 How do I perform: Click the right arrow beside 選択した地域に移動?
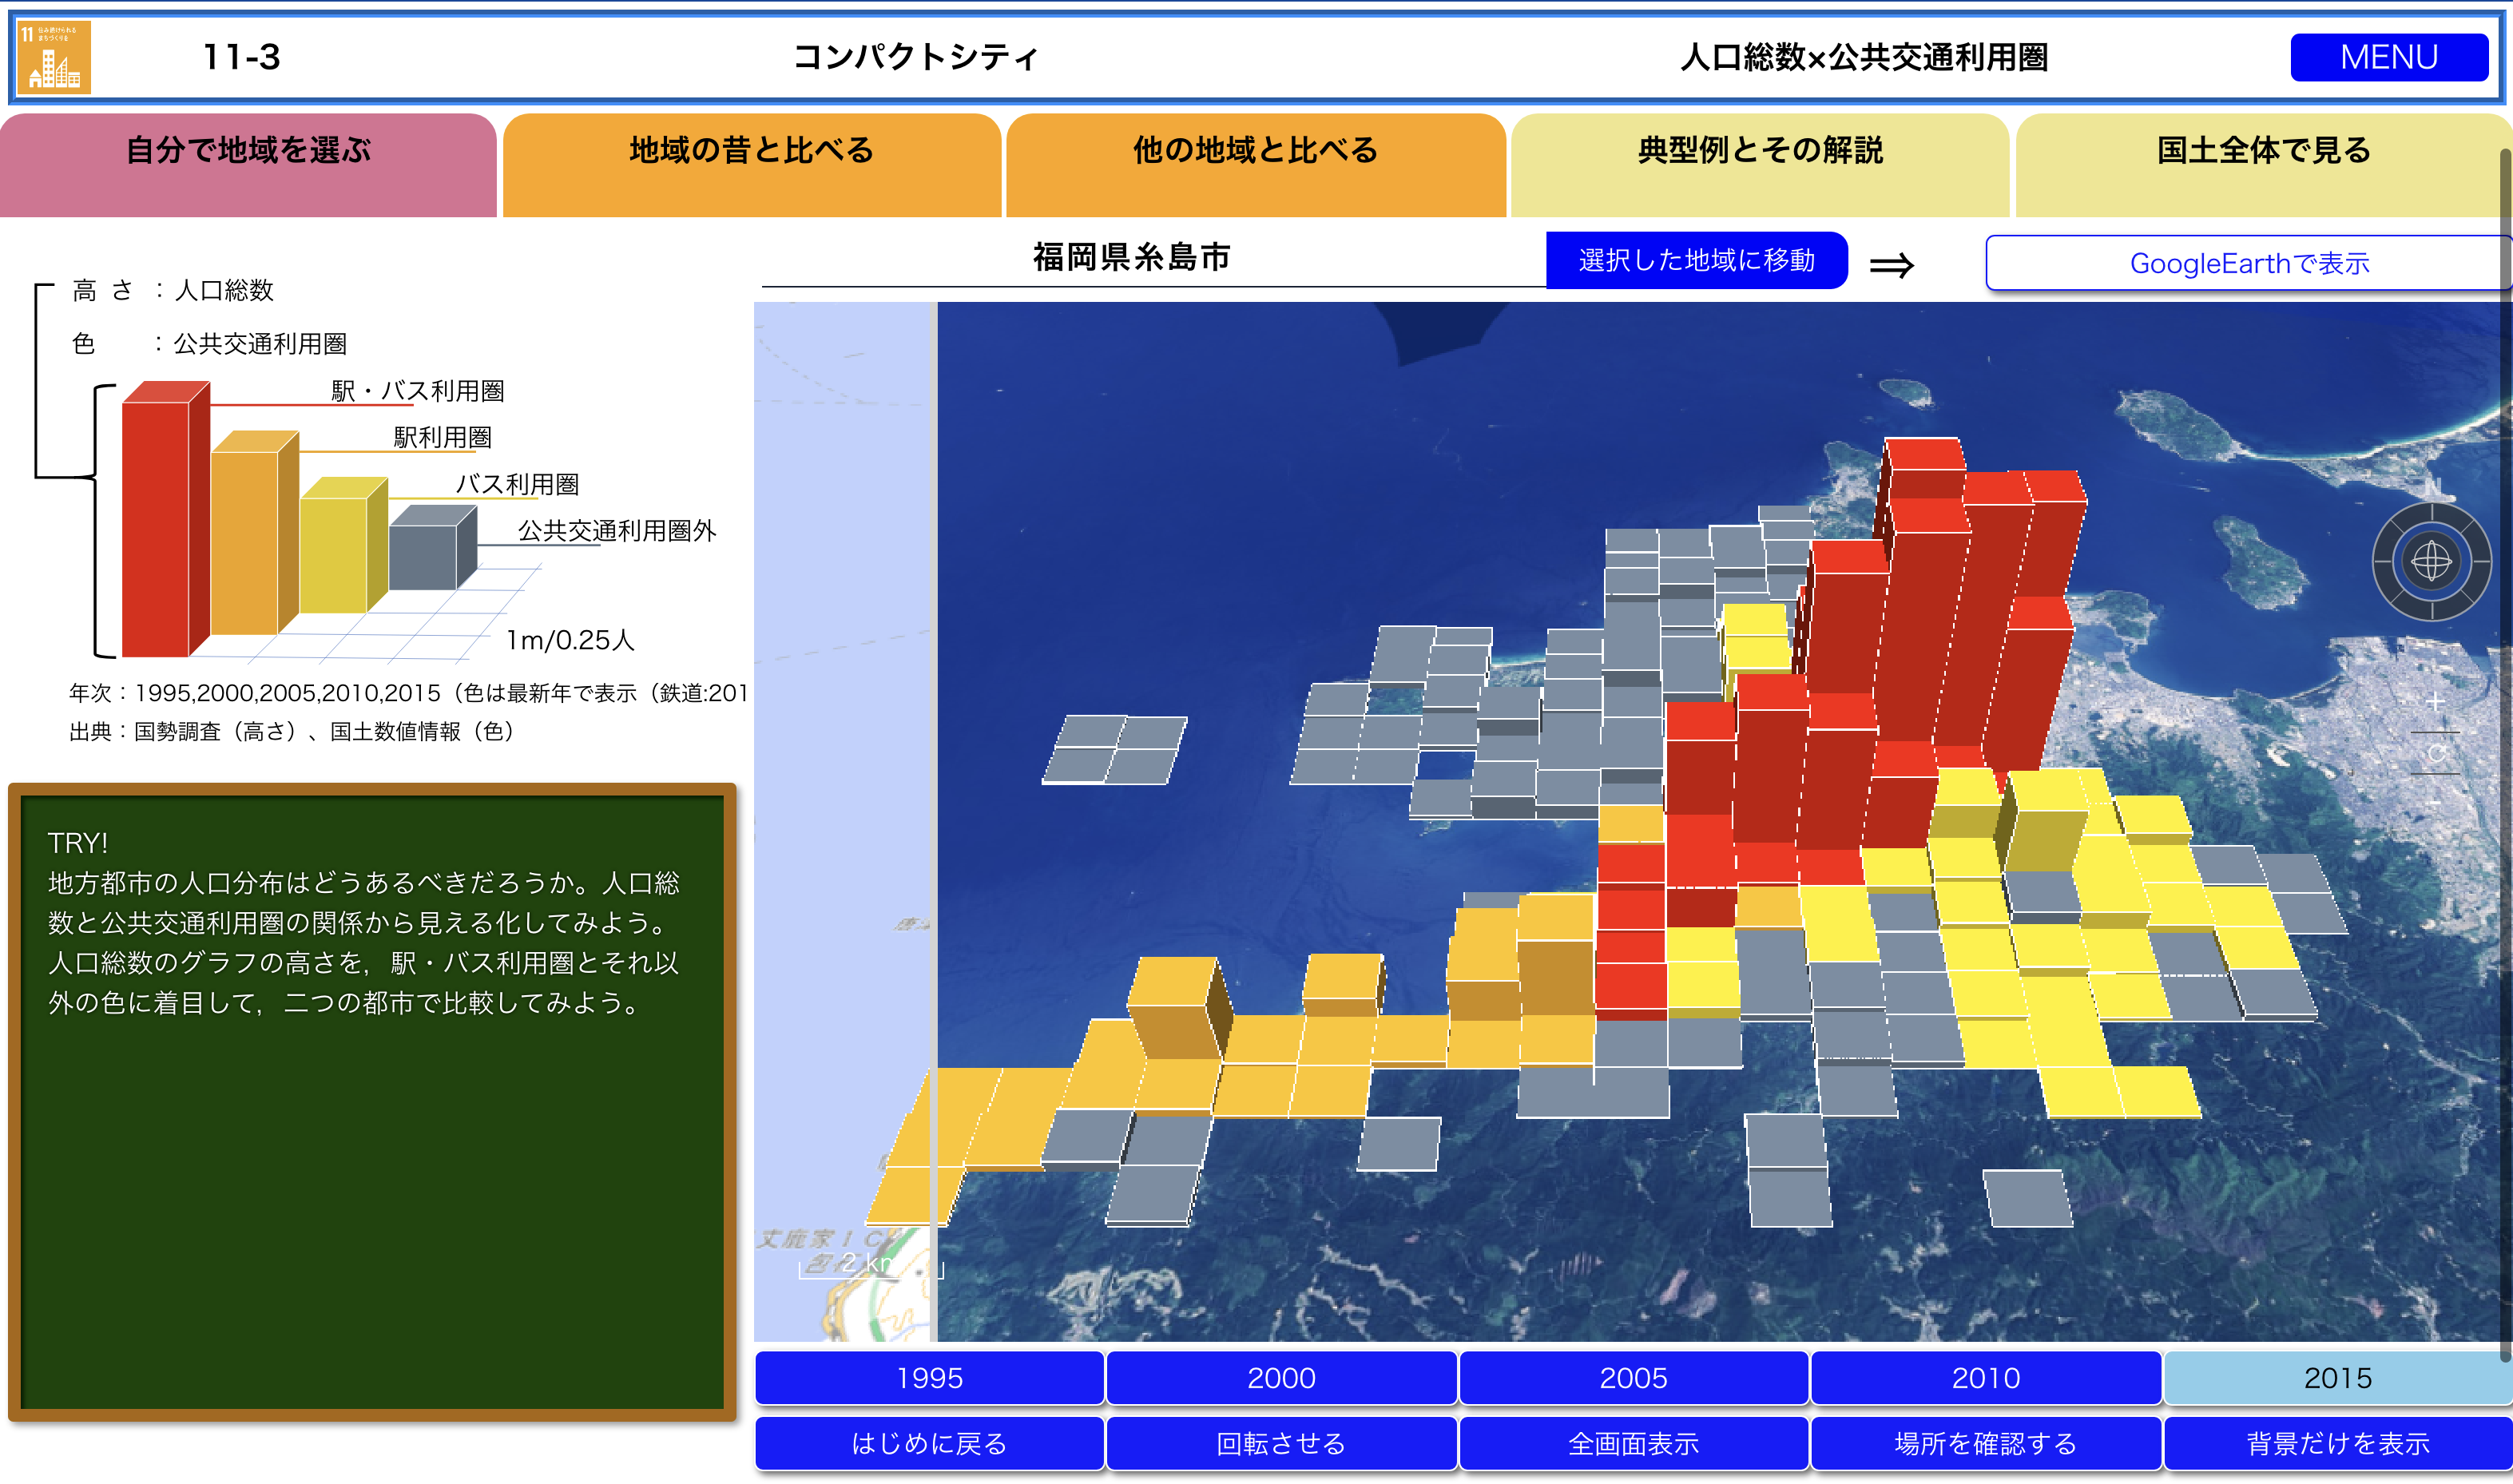tap(1891, 265)
